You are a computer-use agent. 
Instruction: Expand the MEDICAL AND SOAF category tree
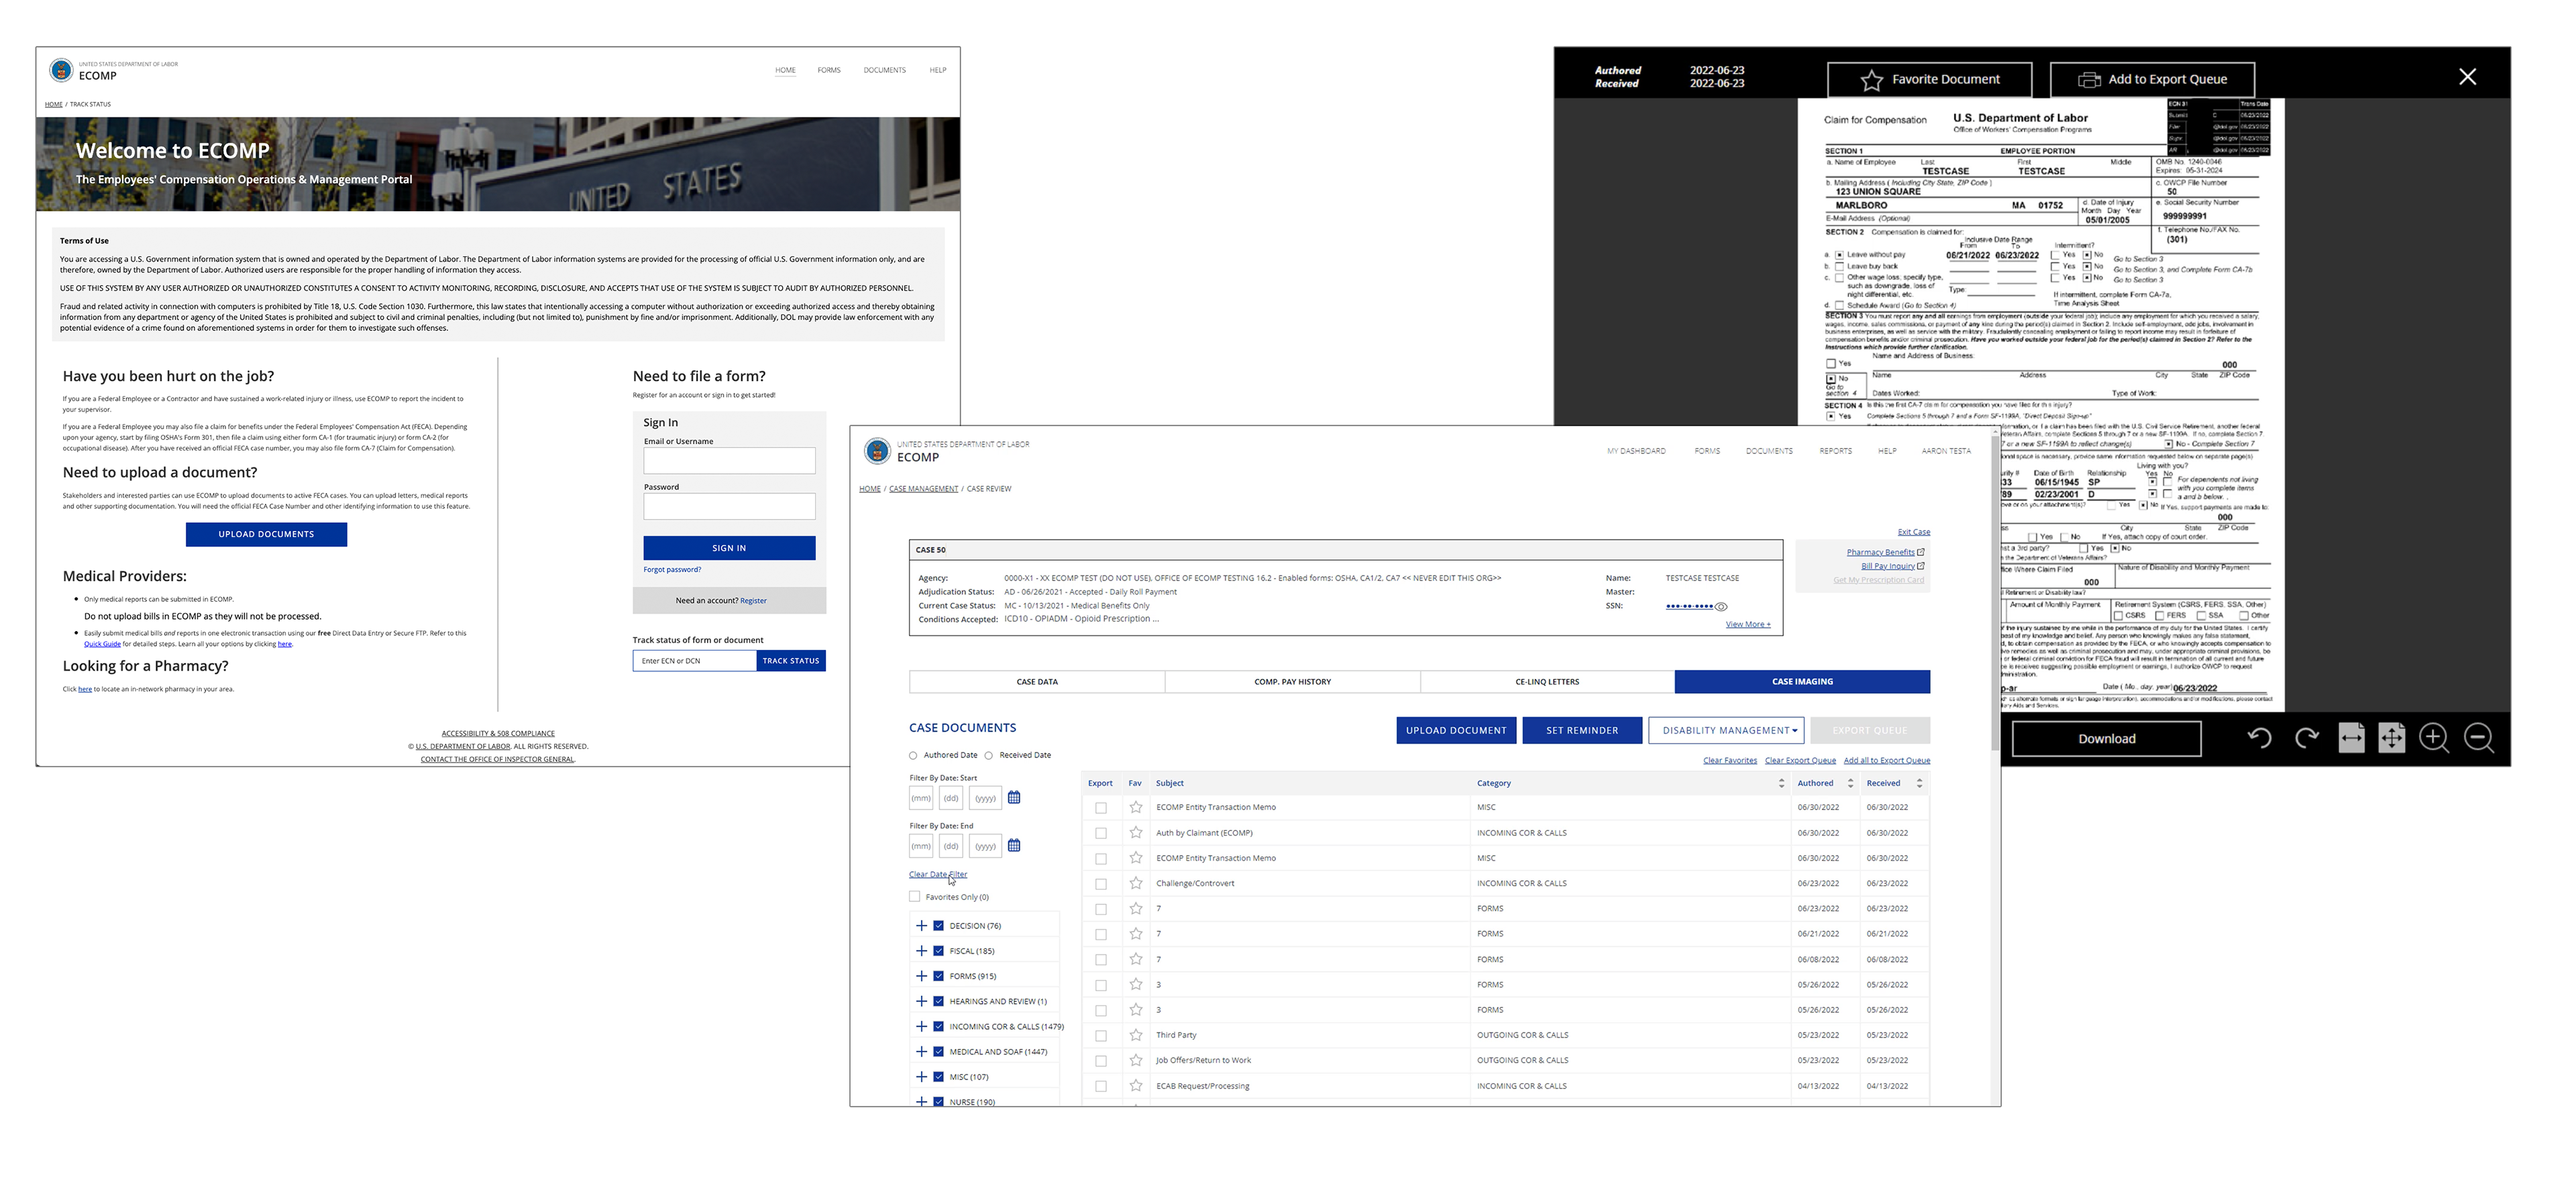coord(921,1051)
